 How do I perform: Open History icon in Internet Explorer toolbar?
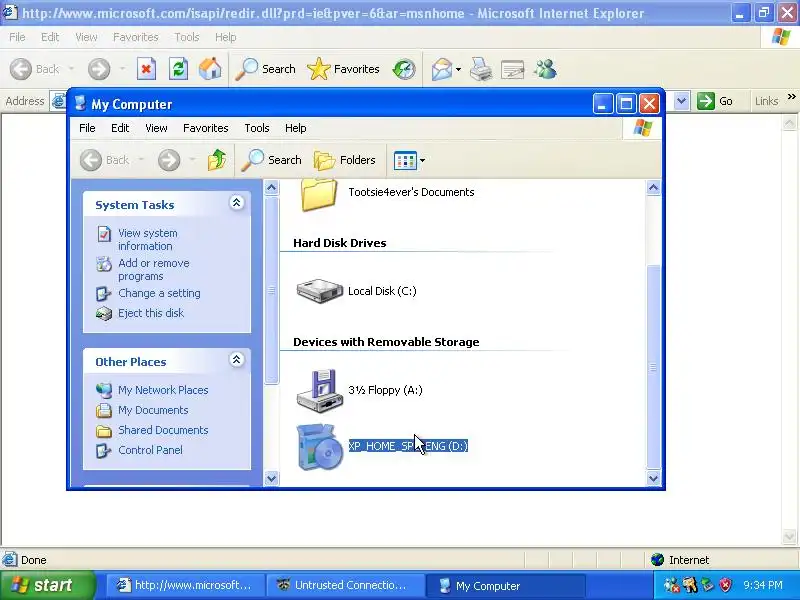pyautogui.click(x=404, y=69)
